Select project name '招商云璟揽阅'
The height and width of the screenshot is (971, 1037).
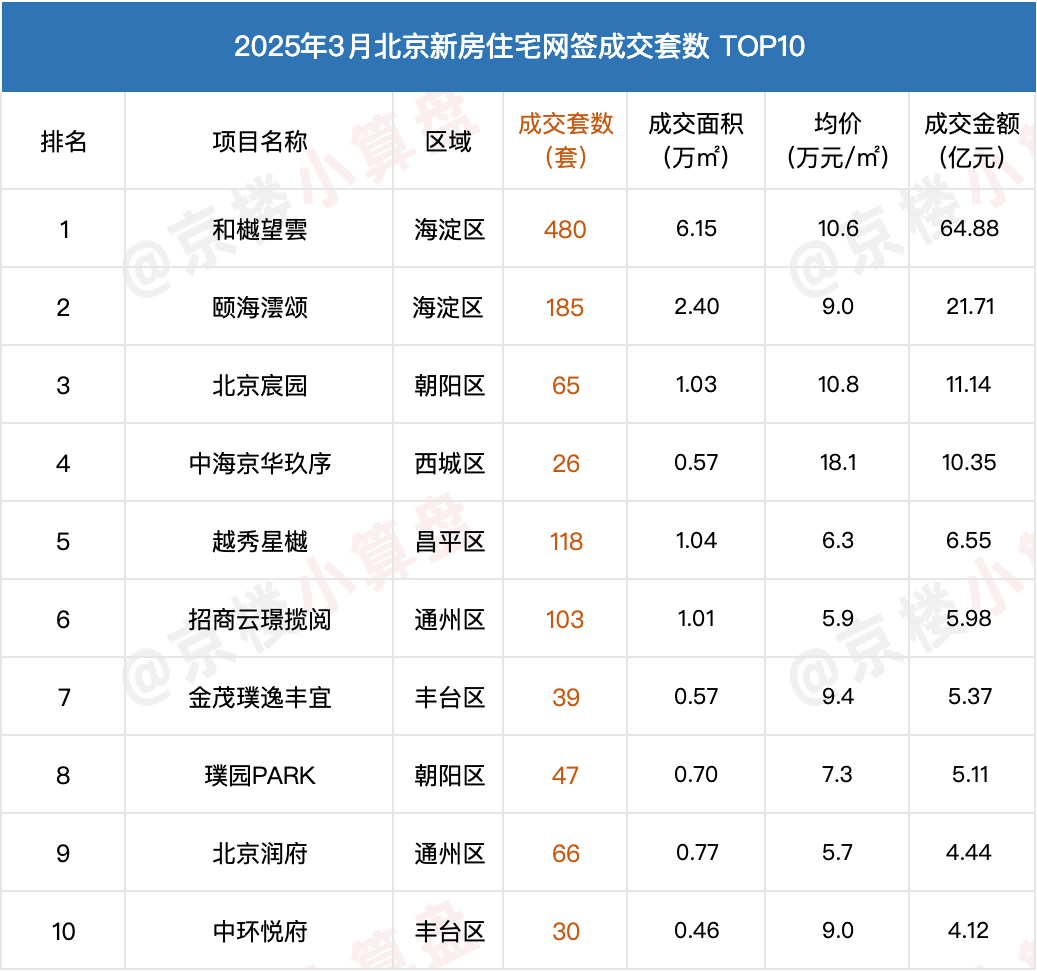(x=260, y=620)
